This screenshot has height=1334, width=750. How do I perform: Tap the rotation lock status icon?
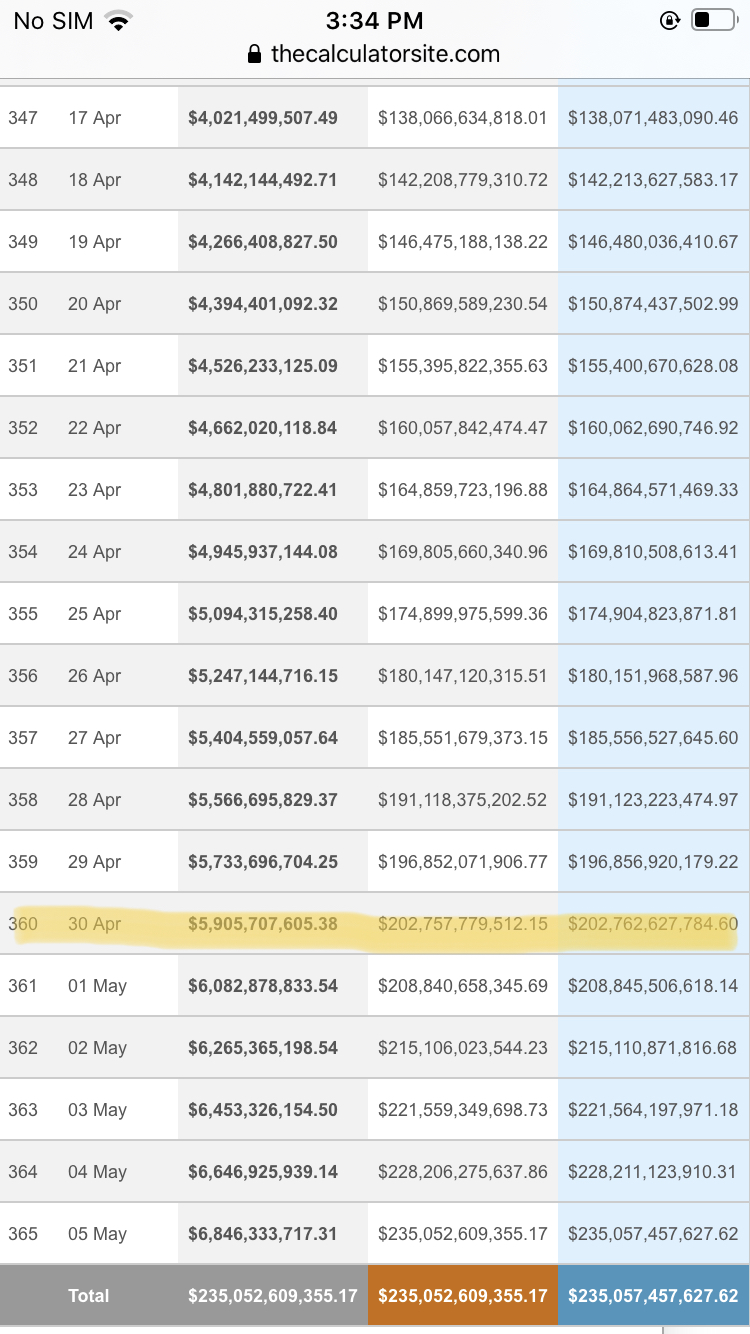(x=670, y=20)
